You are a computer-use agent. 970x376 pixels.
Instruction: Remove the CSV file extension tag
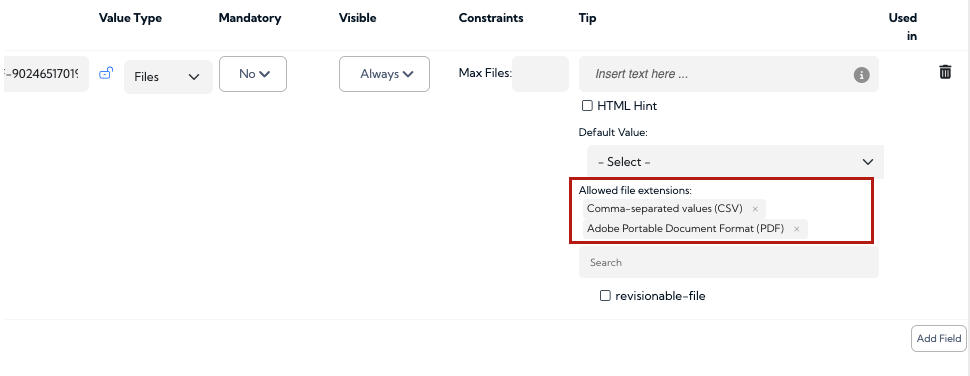click(755, 209)
